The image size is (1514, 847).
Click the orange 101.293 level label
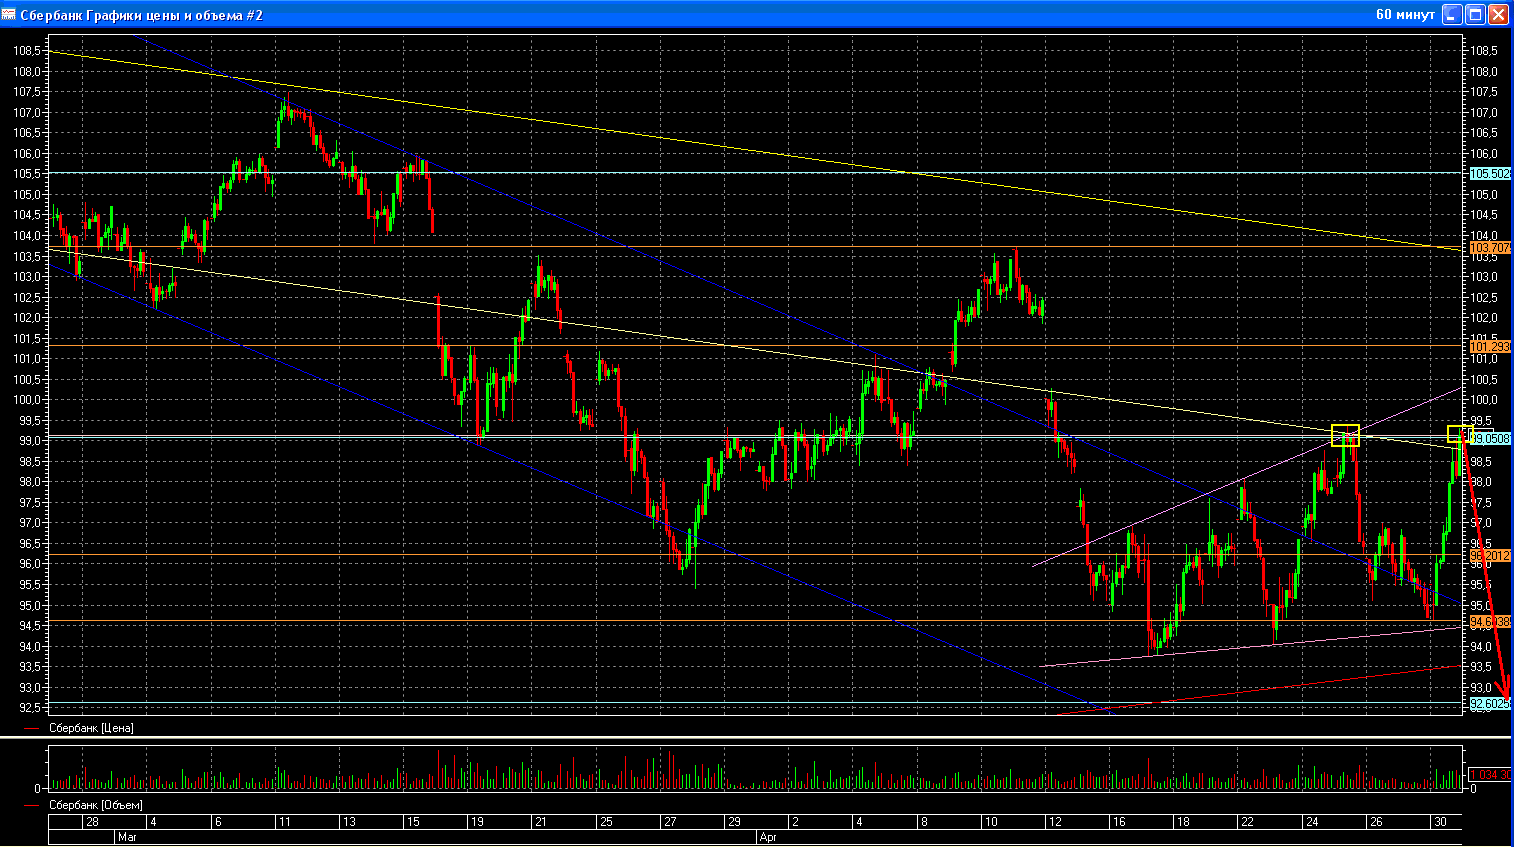pyautogui.click(x=1489, y=347)
